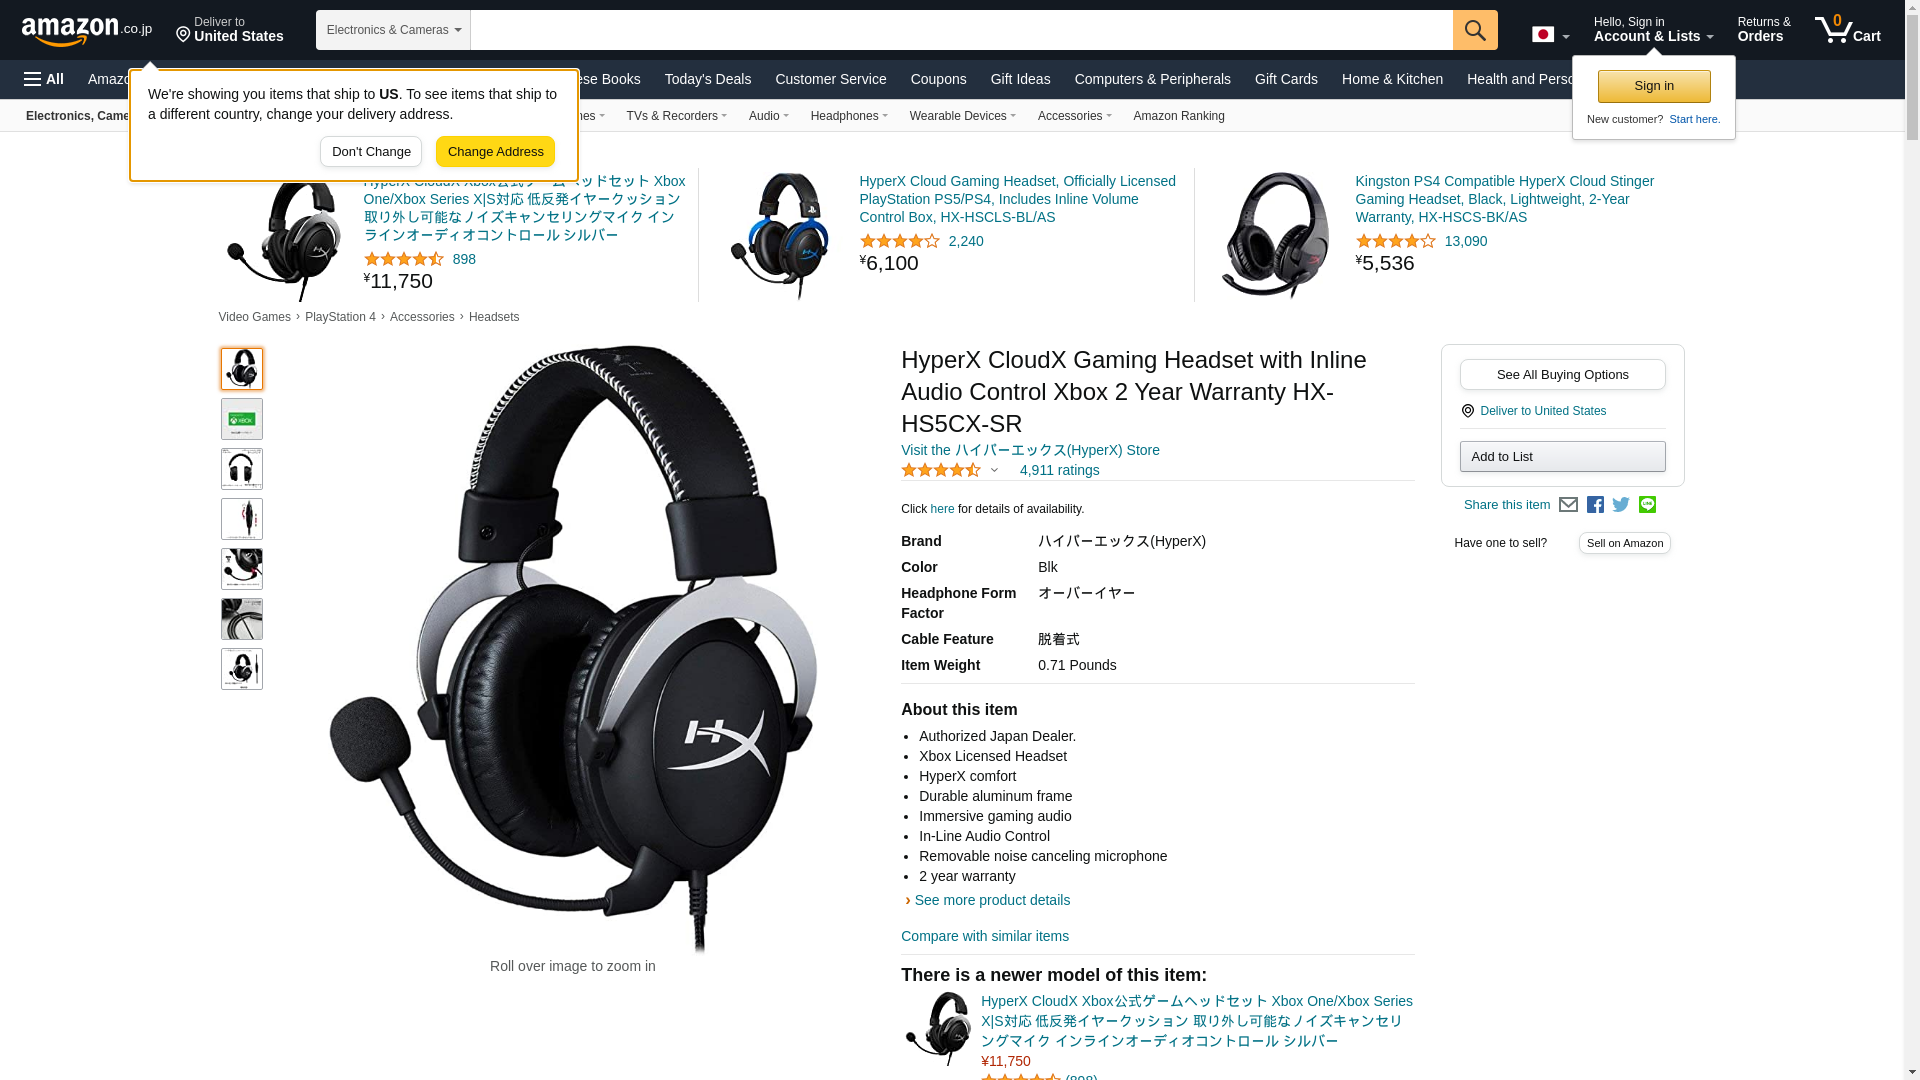The width and height of the screenshot is (1920, 1080).
Task: Open the All hamburger menu
Action: [44, 79]
